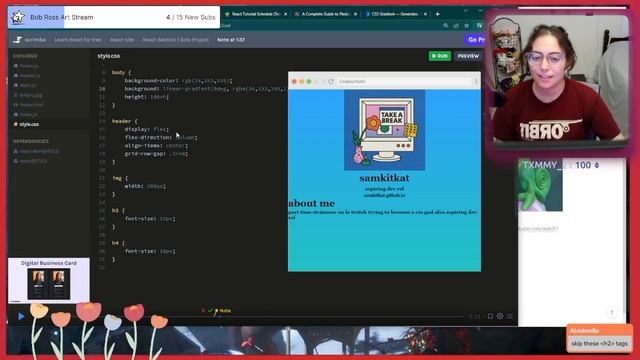
Task: Click the chameleon avatar in chat panel
Action: coord(540,185)
